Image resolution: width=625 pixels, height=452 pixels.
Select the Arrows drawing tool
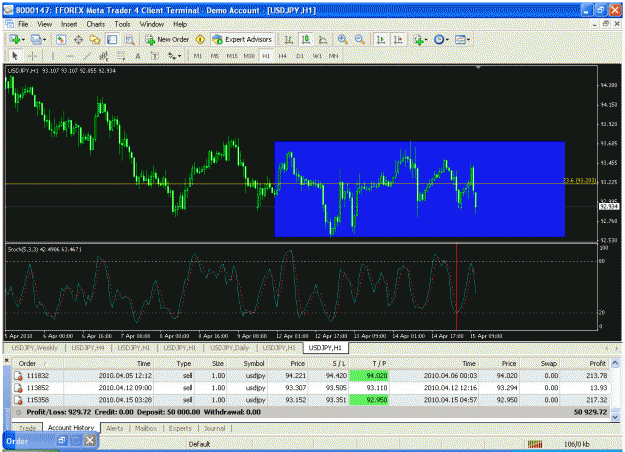coord(172,56)
